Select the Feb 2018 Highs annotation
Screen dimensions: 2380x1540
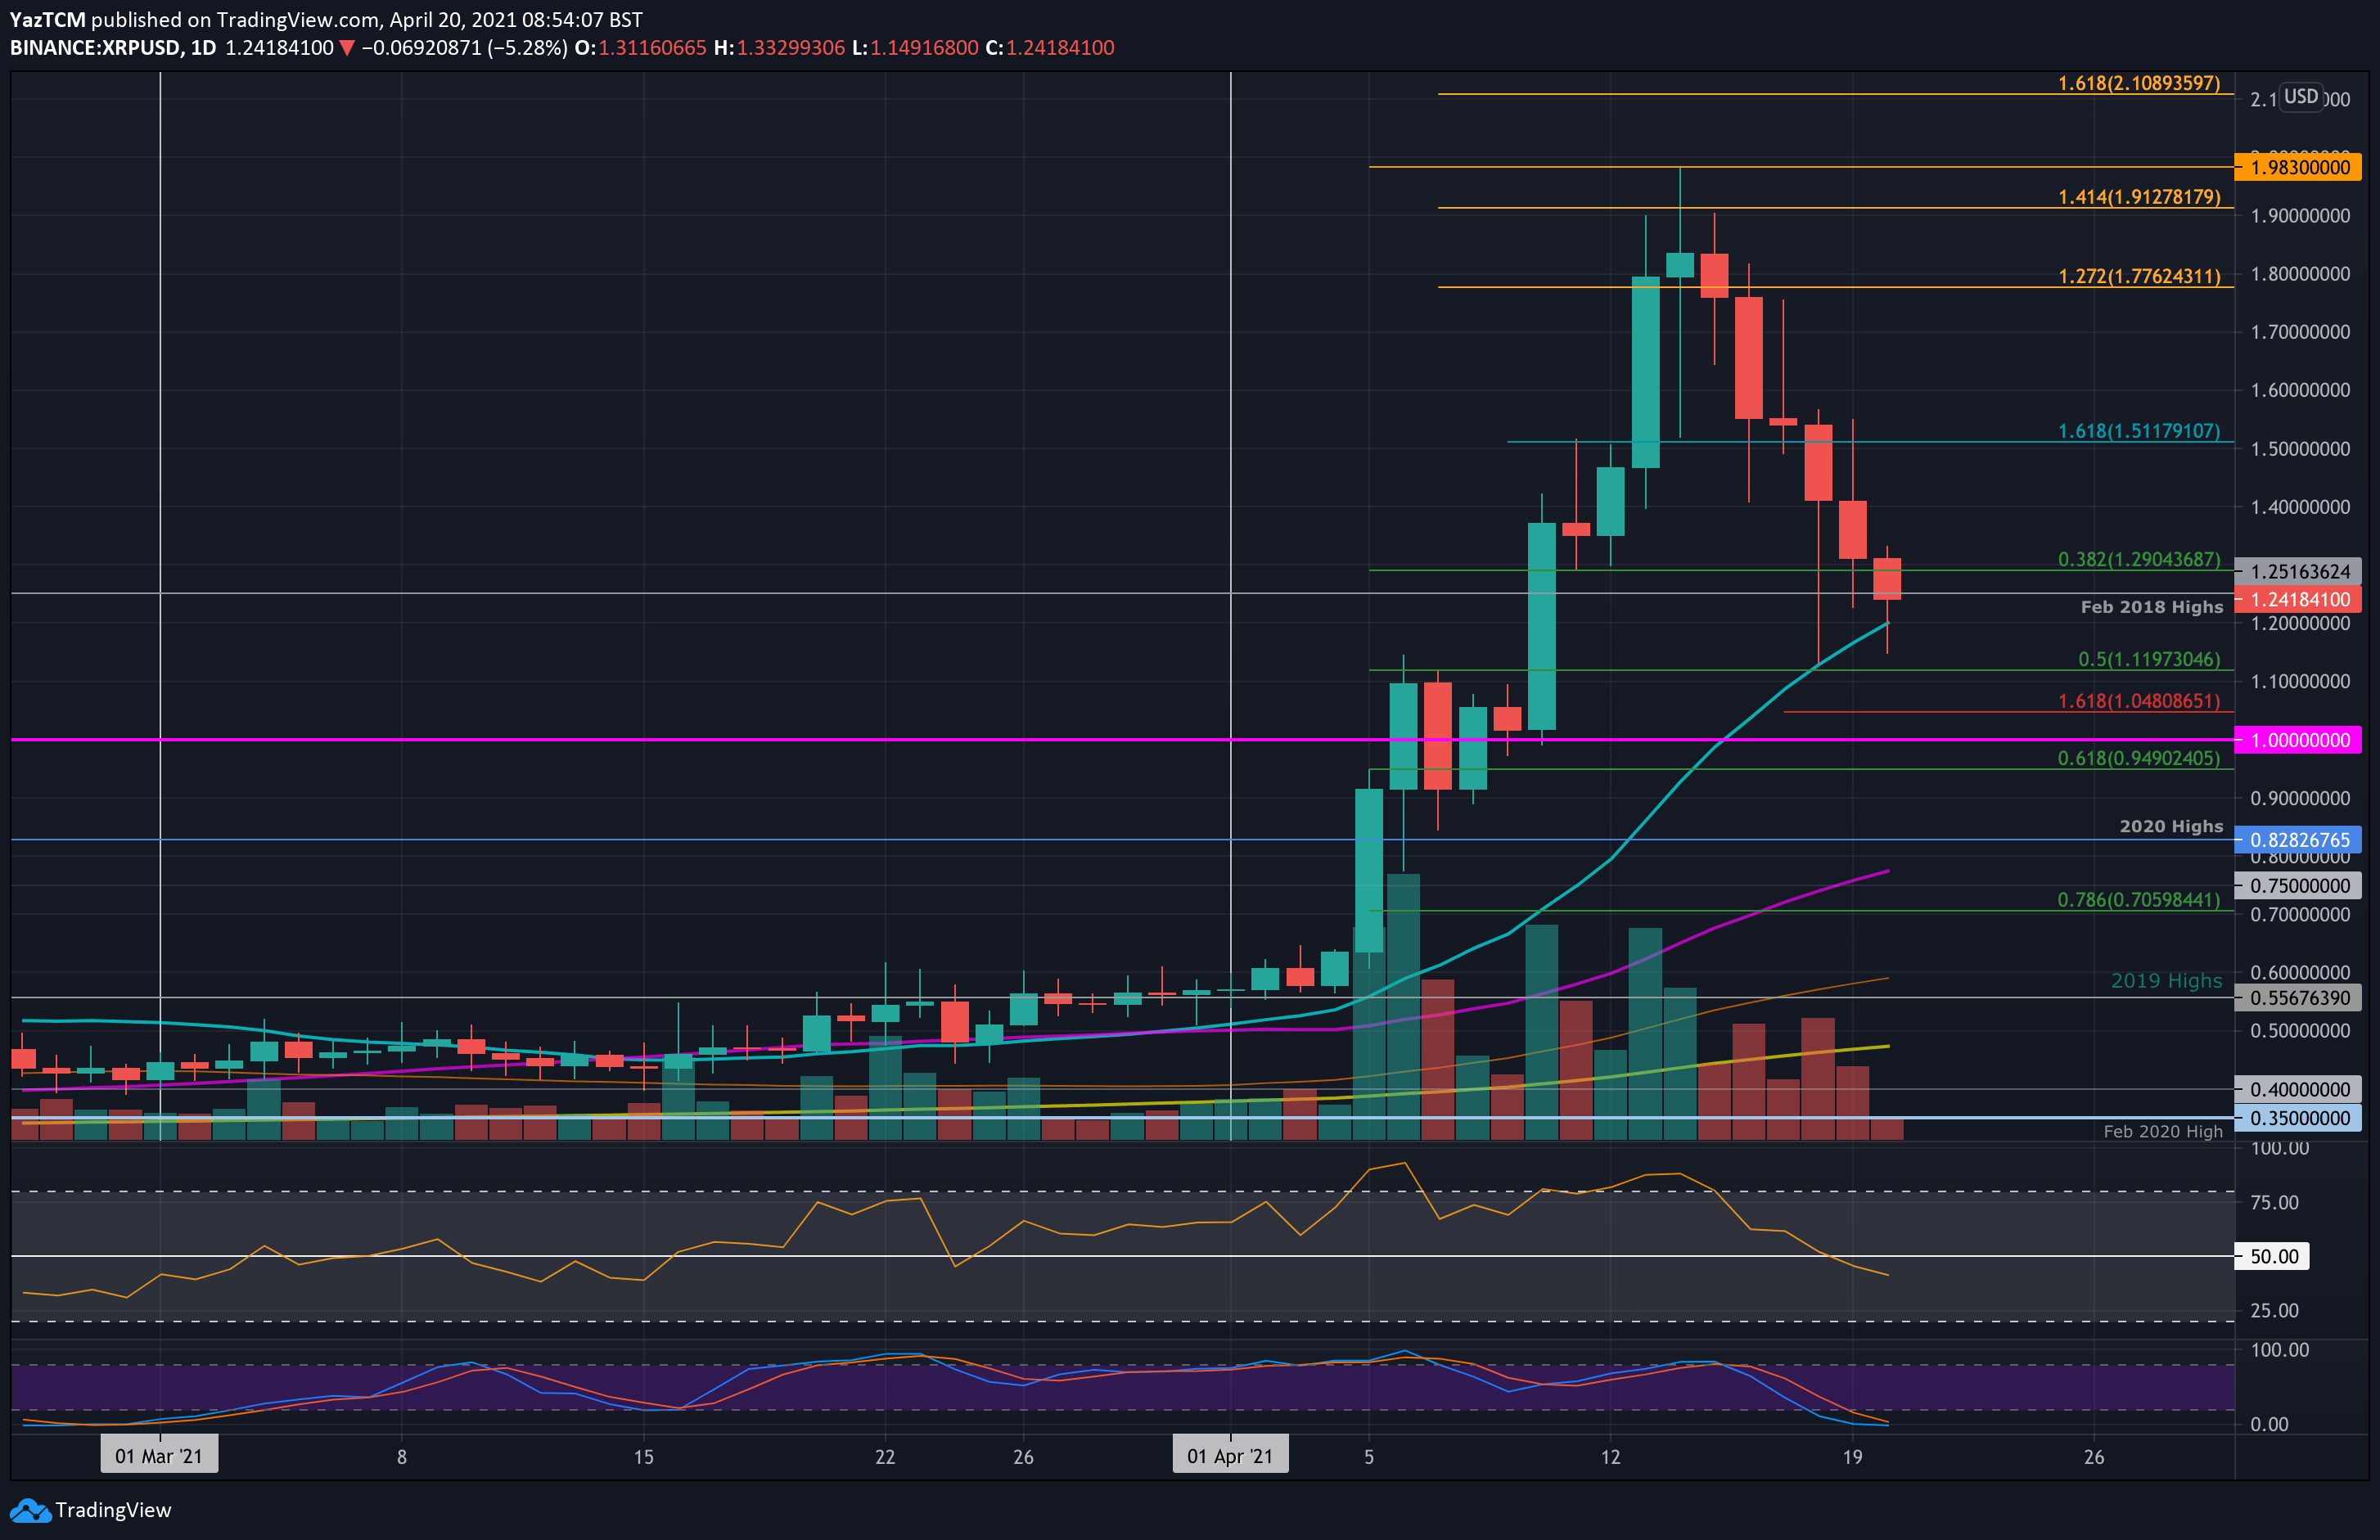2152,607
